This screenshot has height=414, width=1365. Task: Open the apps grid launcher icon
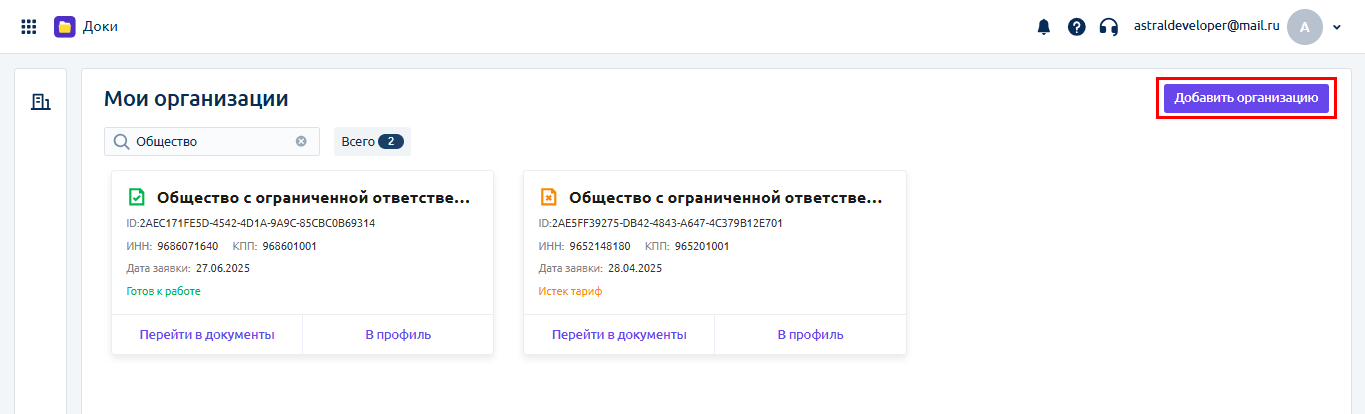click(x=29, y=27)
